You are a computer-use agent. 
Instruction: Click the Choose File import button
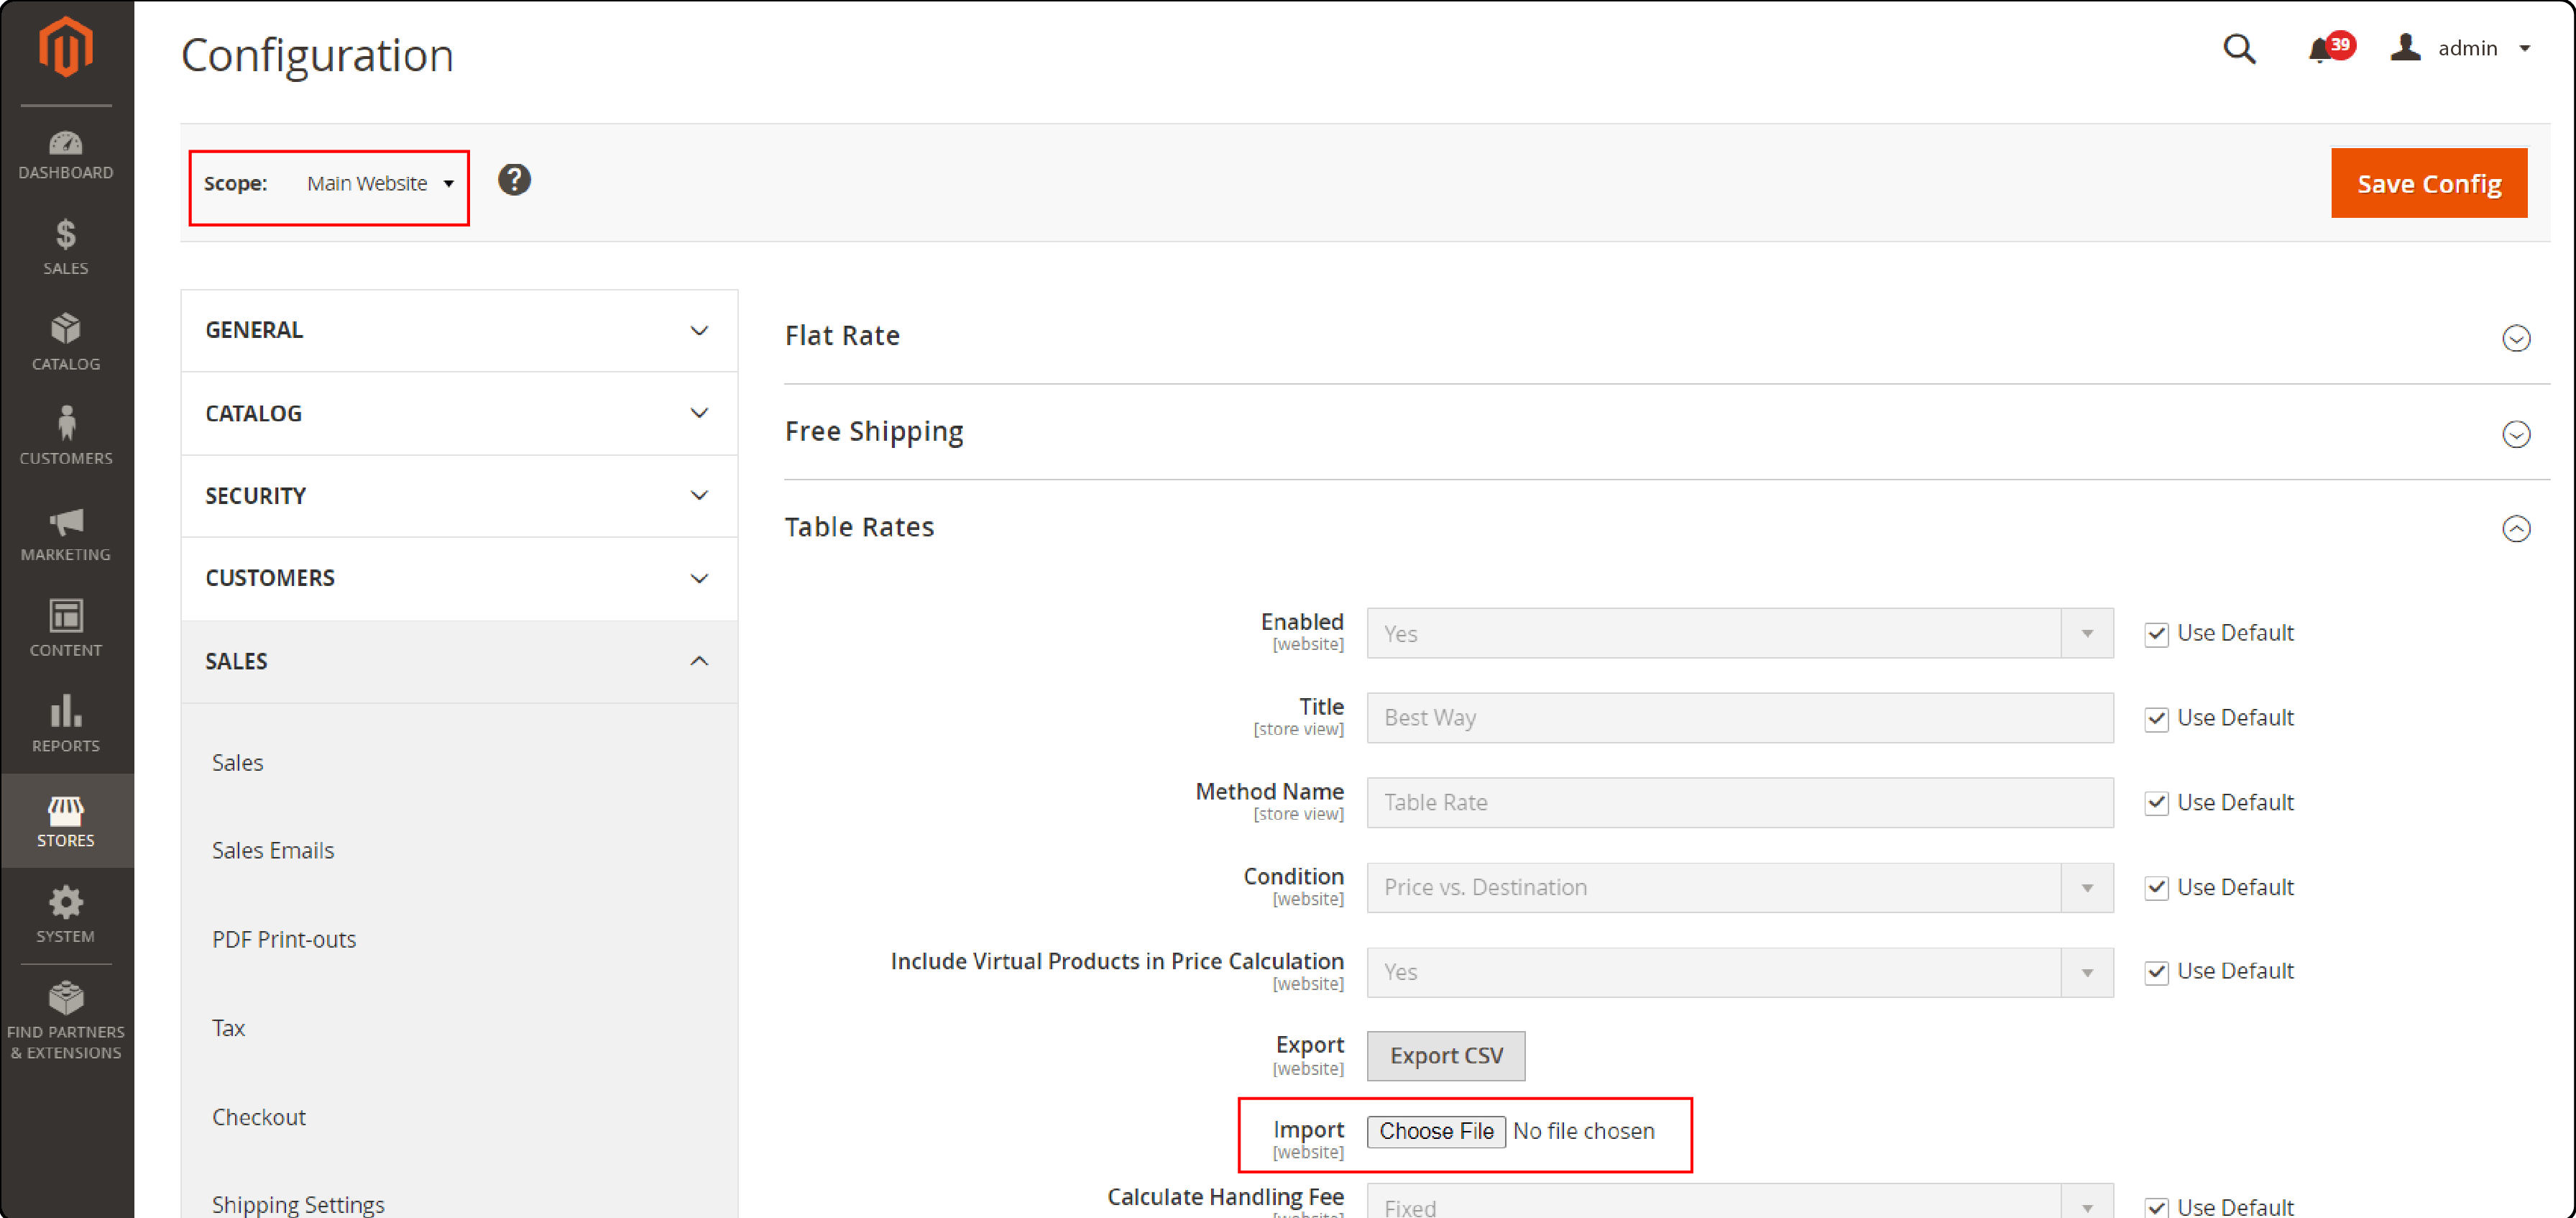click(1436, 1131)
